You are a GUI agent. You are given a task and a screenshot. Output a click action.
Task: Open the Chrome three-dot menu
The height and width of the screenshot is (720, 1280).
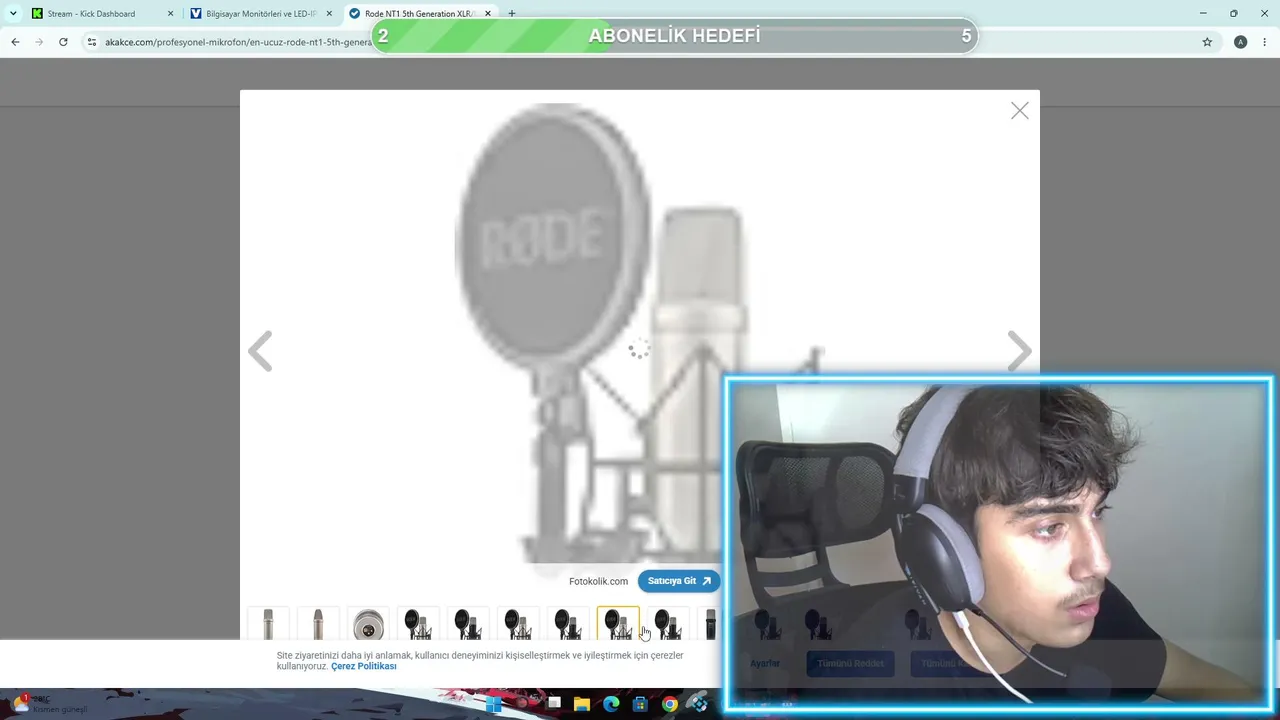tap(1265, 42)
